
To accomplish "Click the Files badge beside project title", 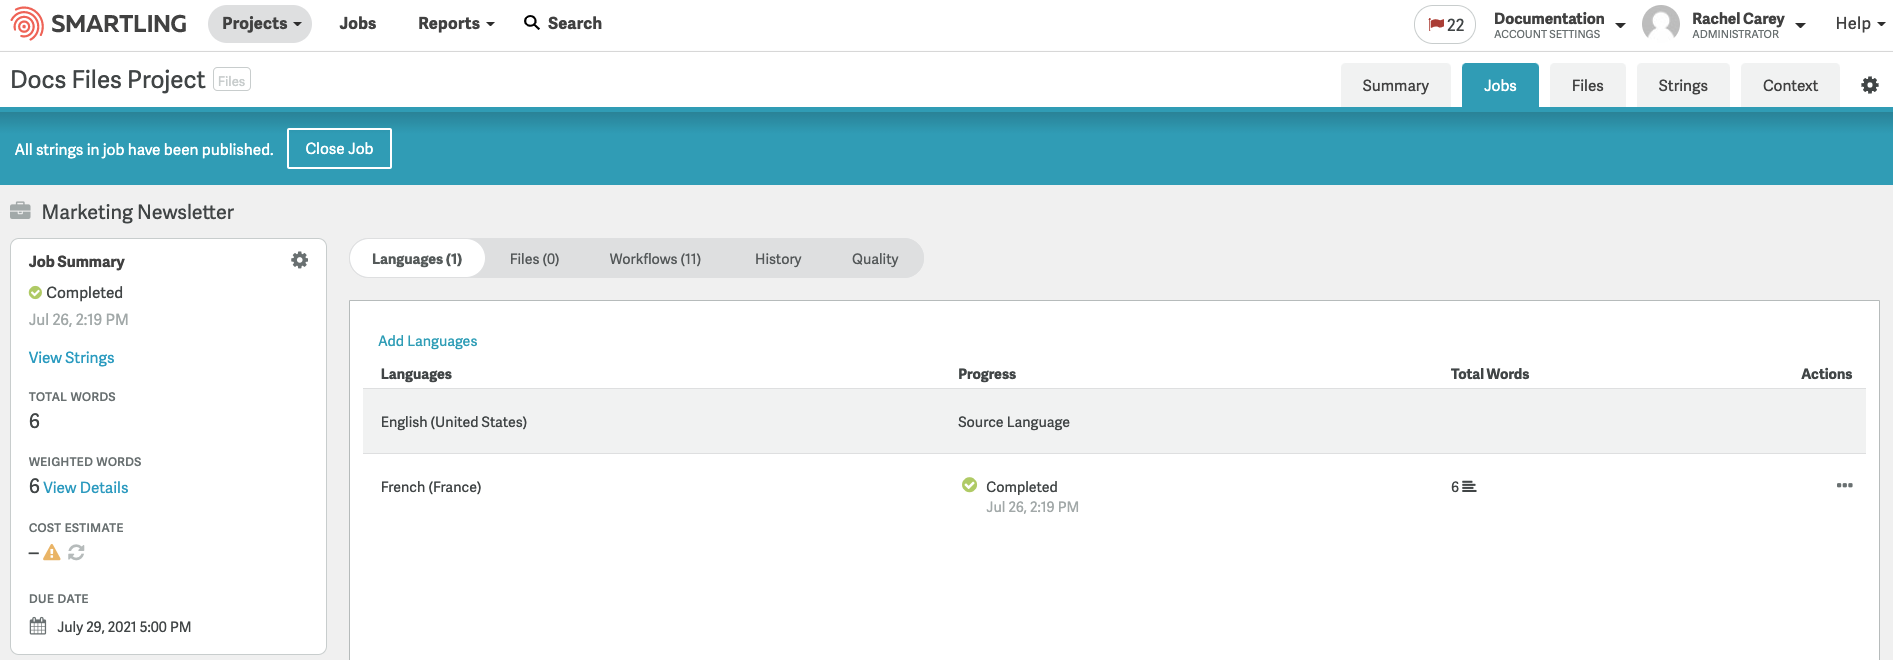I will click(232, 80).
